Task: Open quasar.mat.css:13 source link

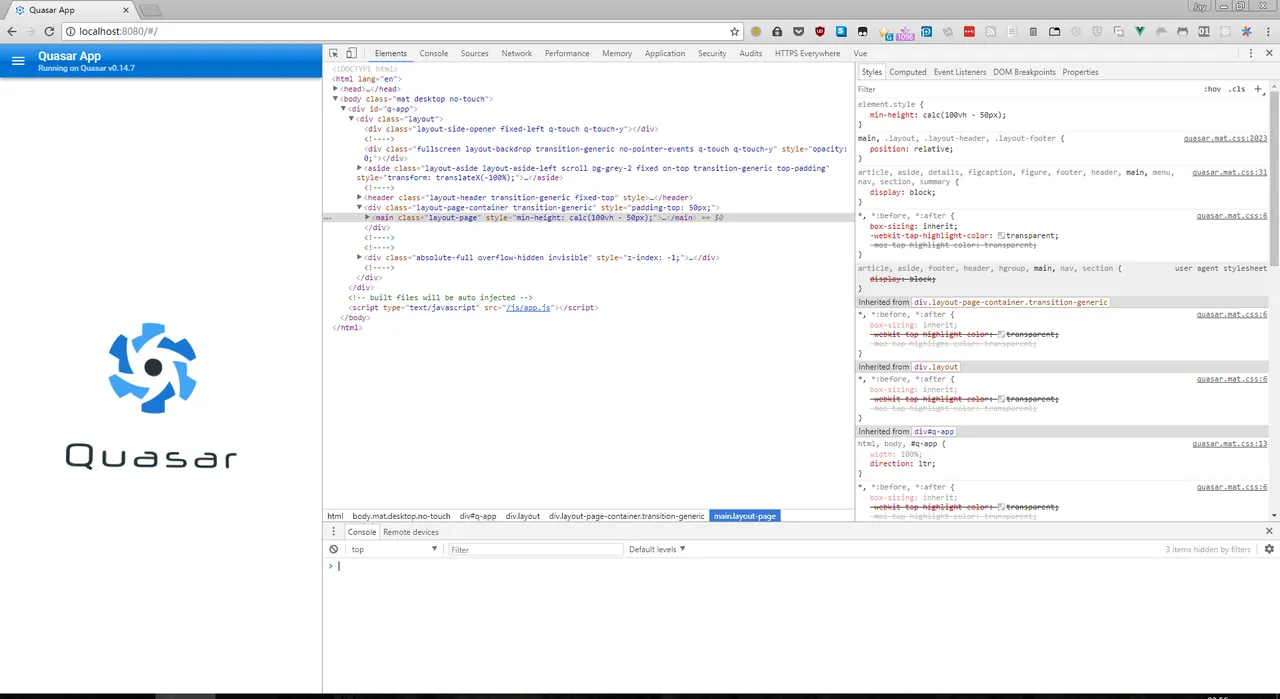Action: tap(1229, 443)
